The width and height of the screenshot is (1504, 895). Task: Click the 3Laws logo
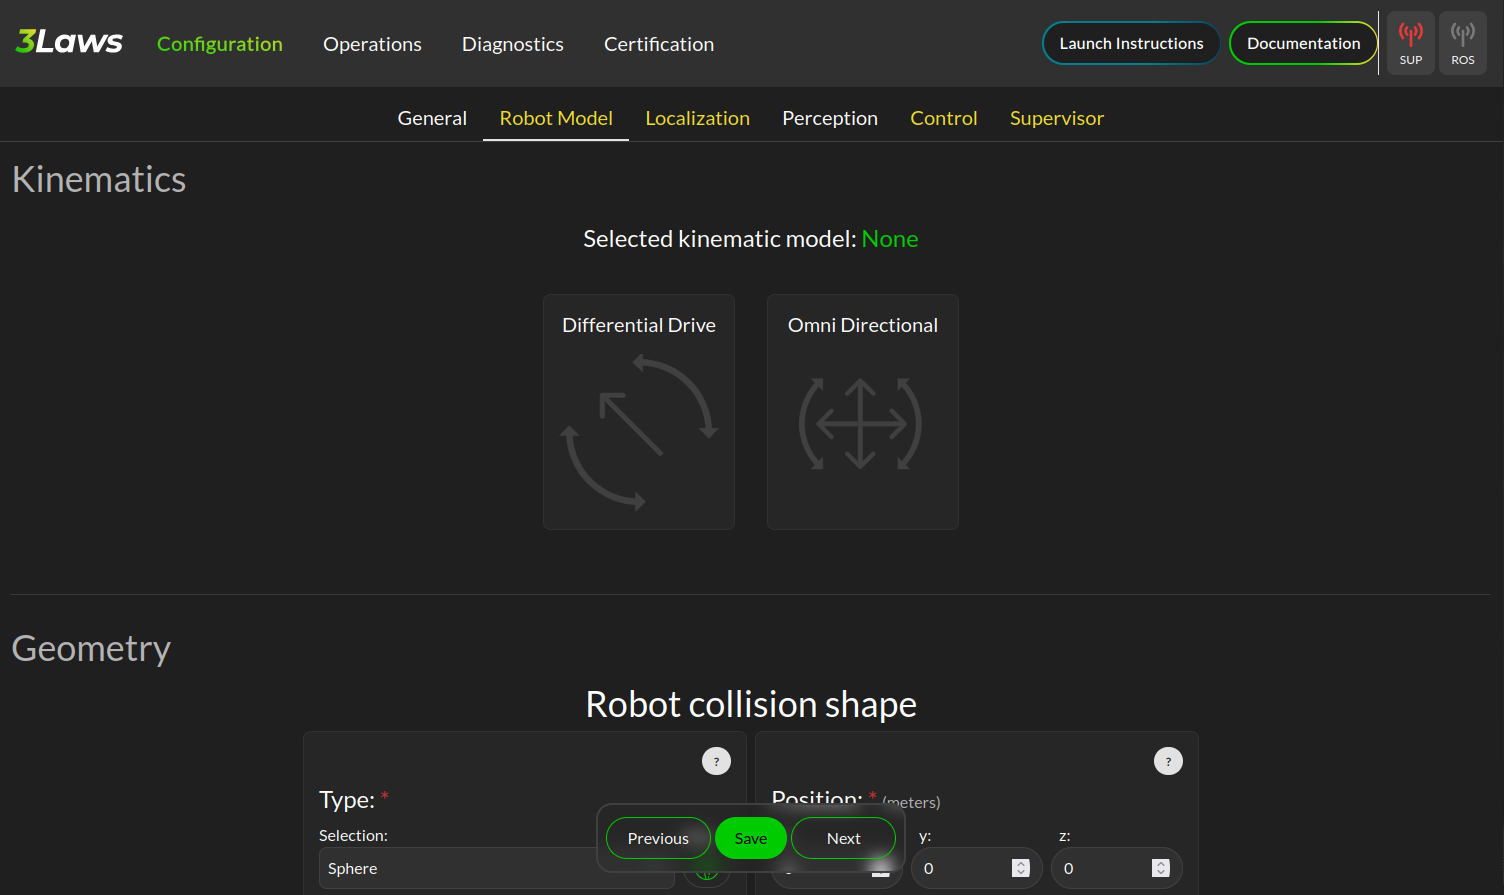[69, 42]
